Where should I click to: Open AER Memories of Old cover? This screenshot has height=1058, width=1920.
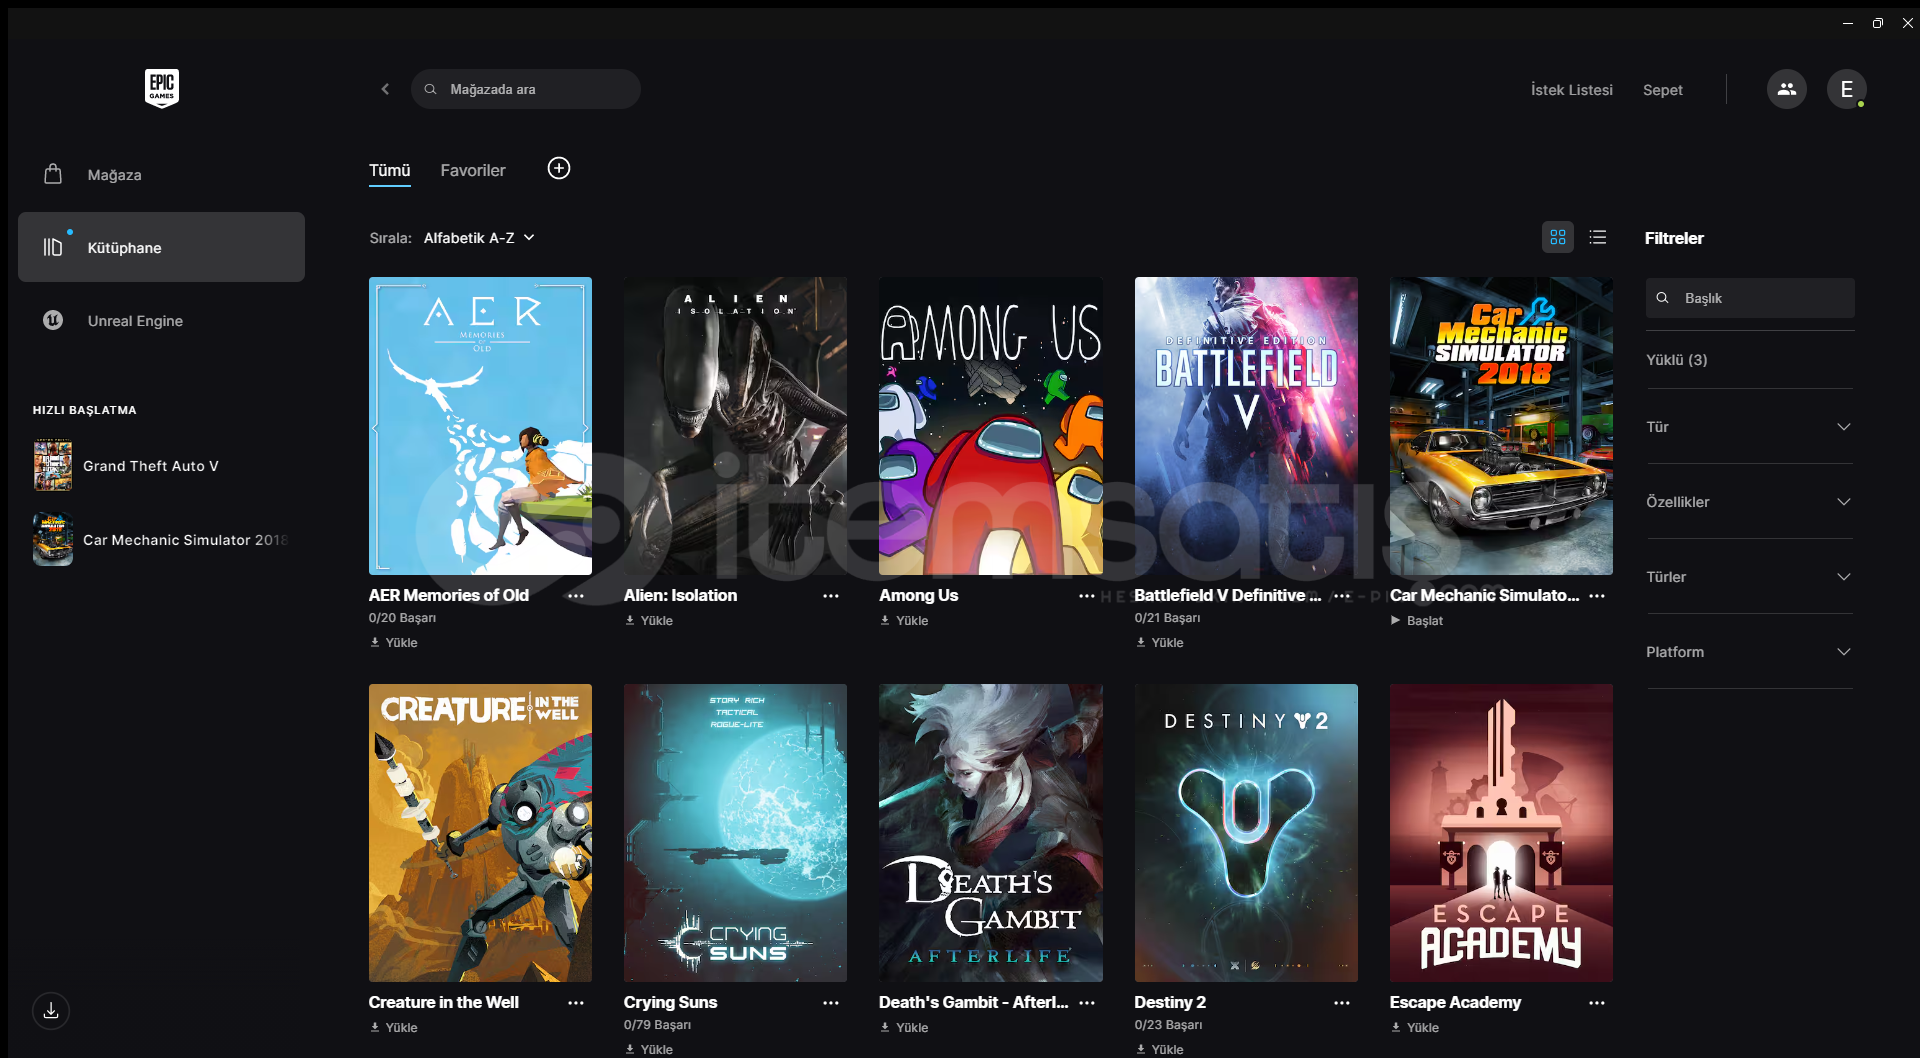[480, 426]
